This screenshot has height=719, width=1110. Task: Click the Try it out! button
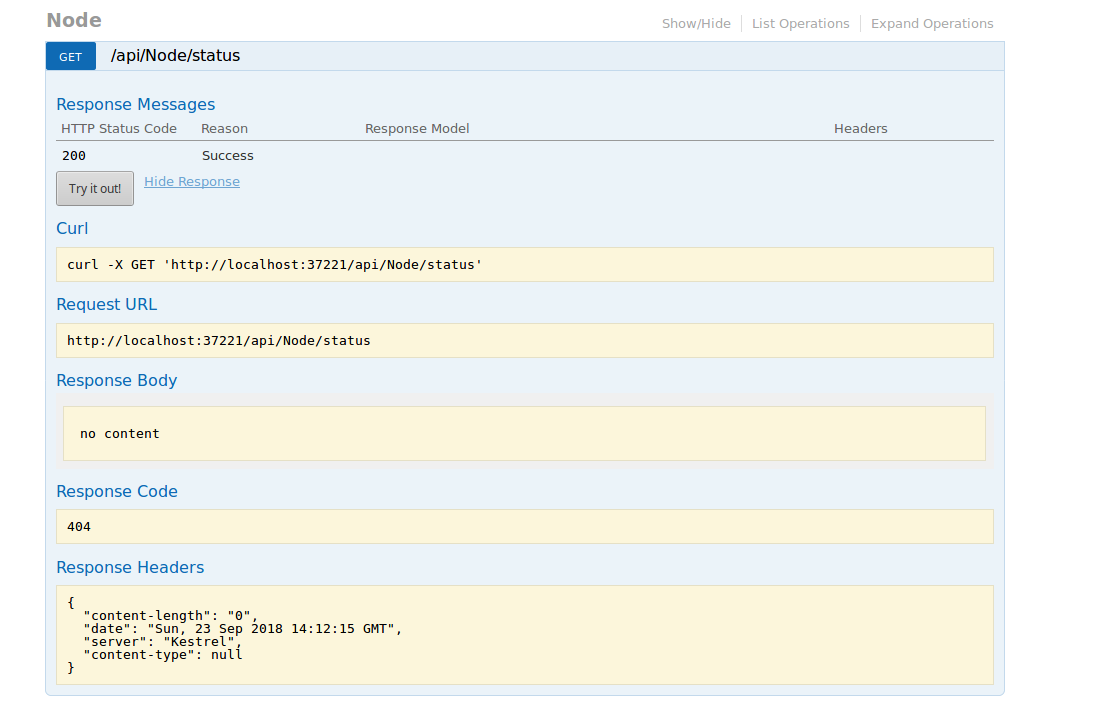(94, 188)
